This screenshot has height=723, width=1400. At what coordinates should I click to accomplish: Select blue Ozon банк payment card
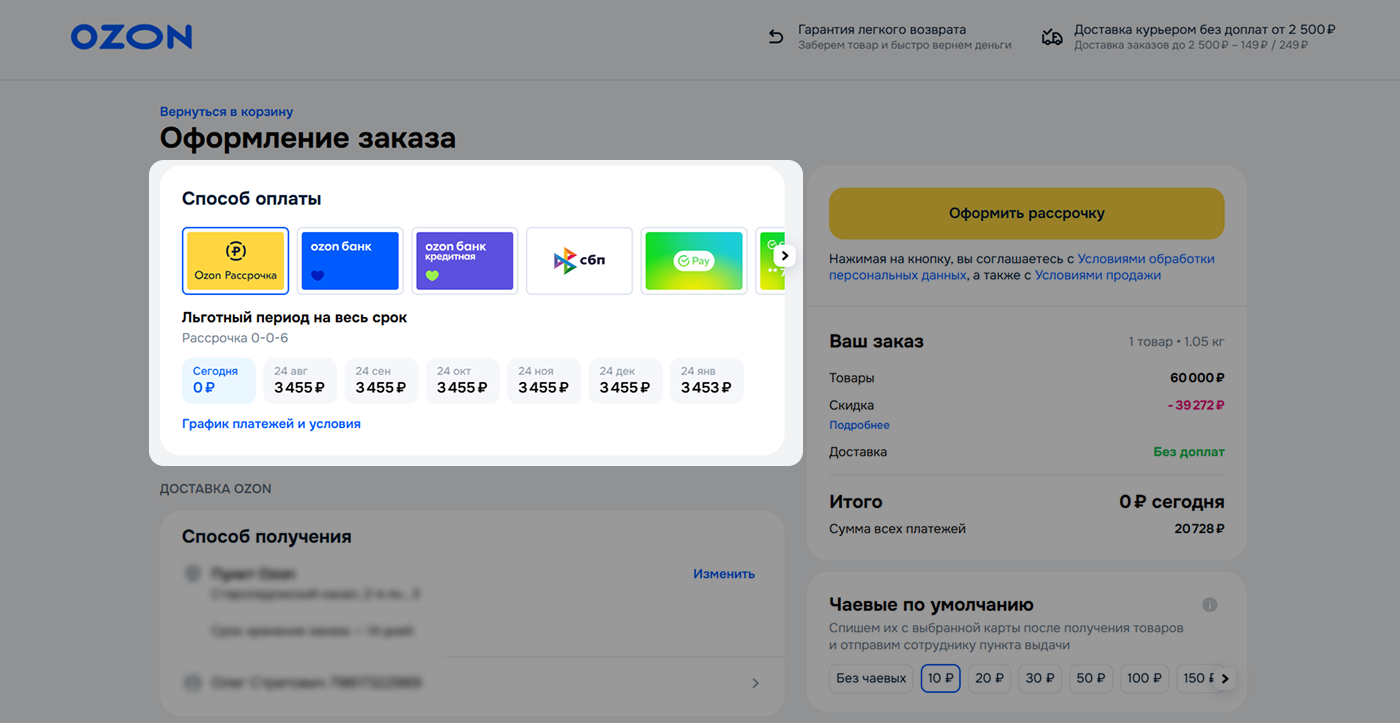[x=350, y=261]
